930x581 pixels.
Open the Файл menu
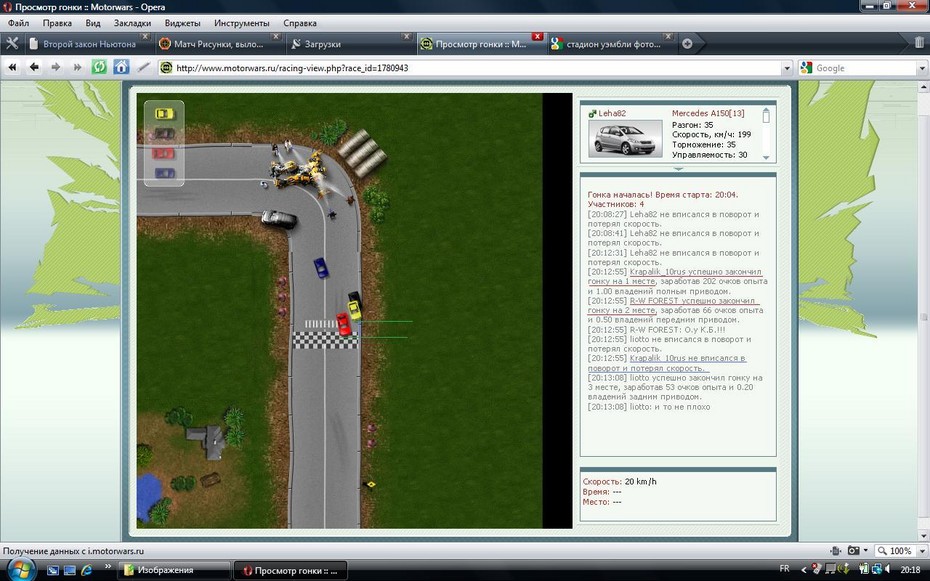pyautogui.click(x=18, y=23)
